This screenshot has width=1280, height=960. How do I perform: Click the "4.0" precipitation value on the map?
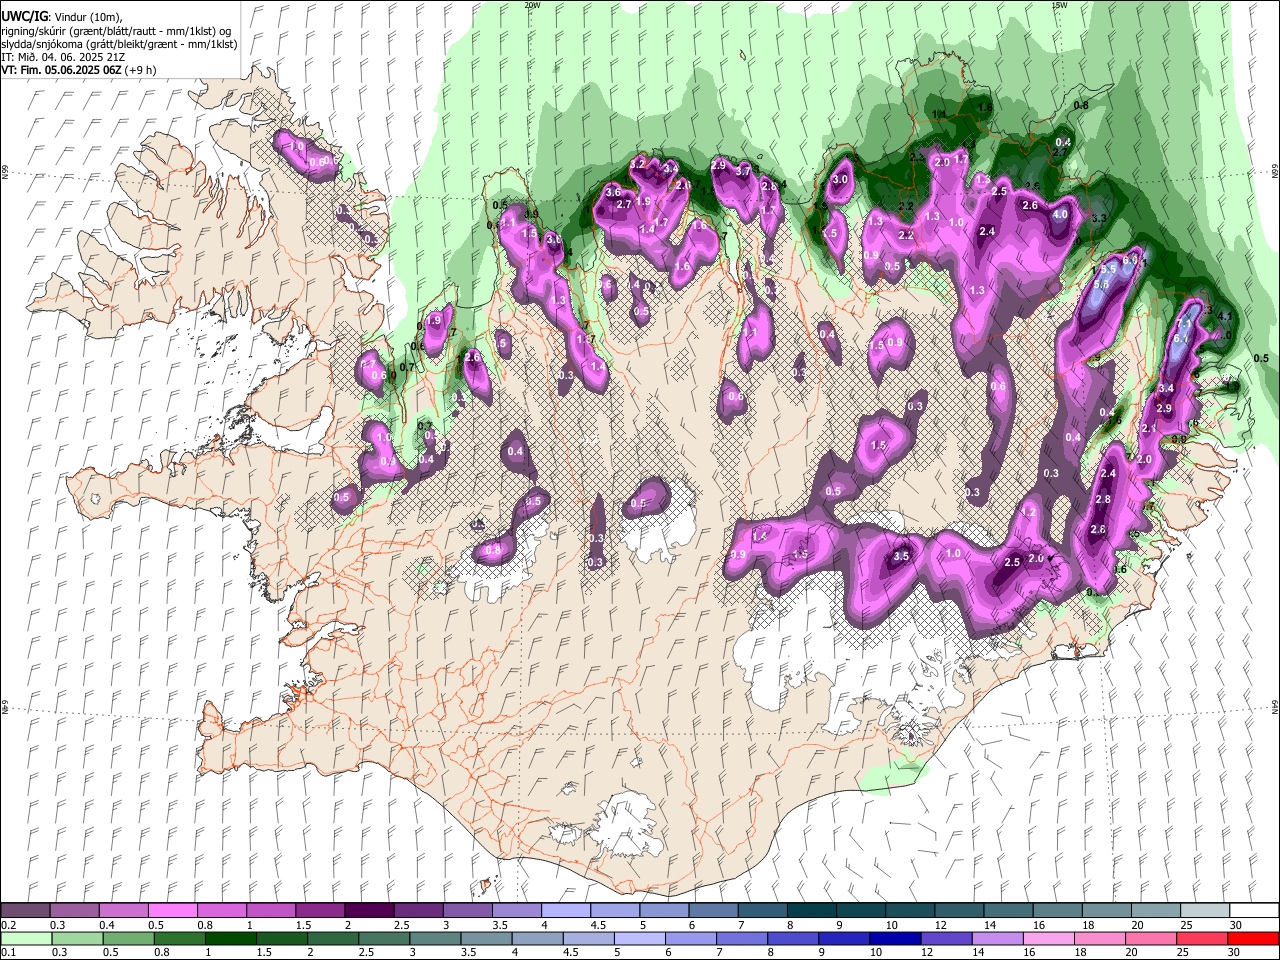(1060, 214)
